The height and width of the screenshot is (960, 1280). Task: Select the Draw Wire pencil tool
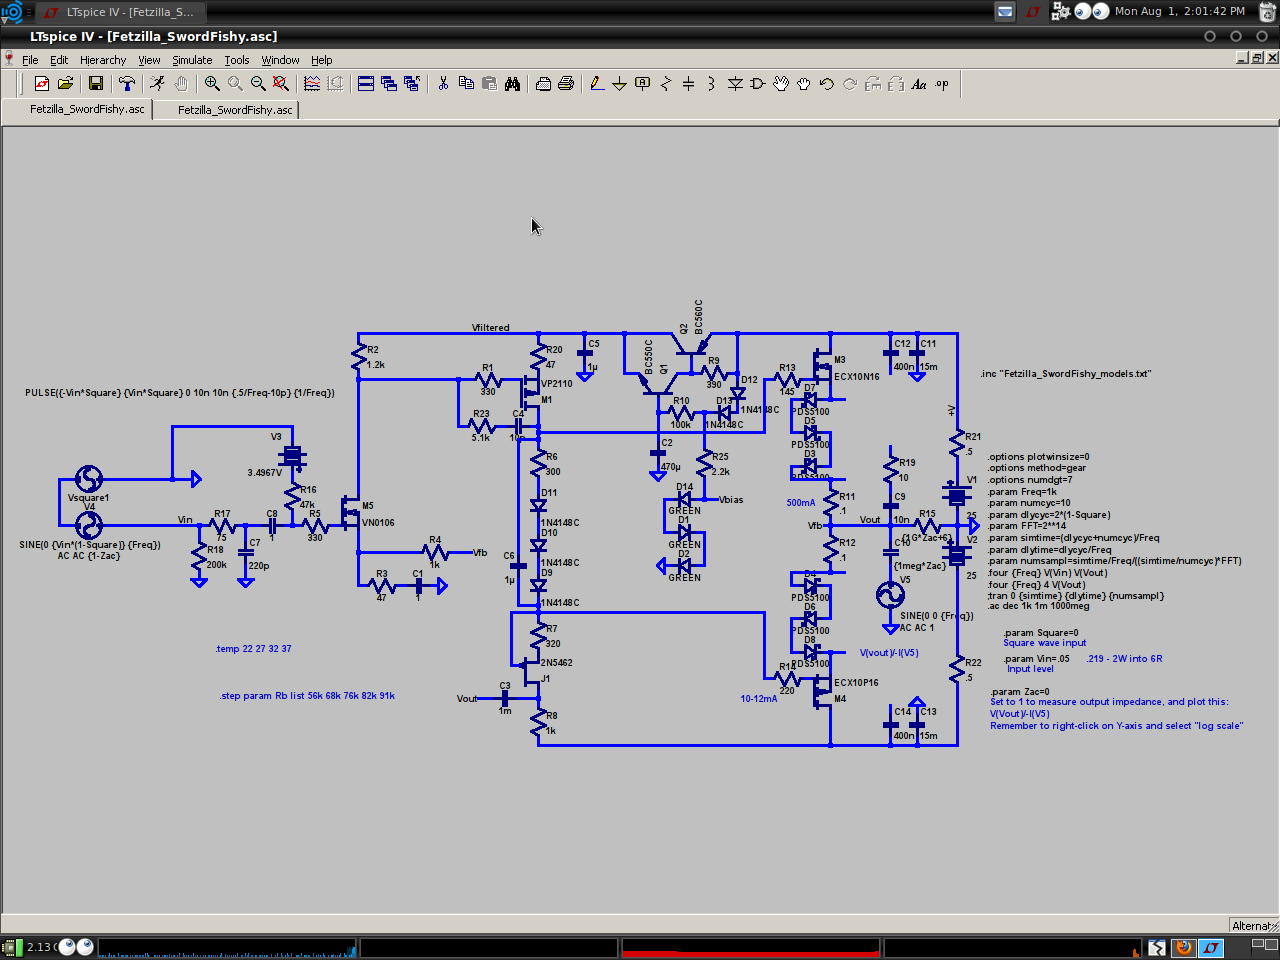click(596, 84)
